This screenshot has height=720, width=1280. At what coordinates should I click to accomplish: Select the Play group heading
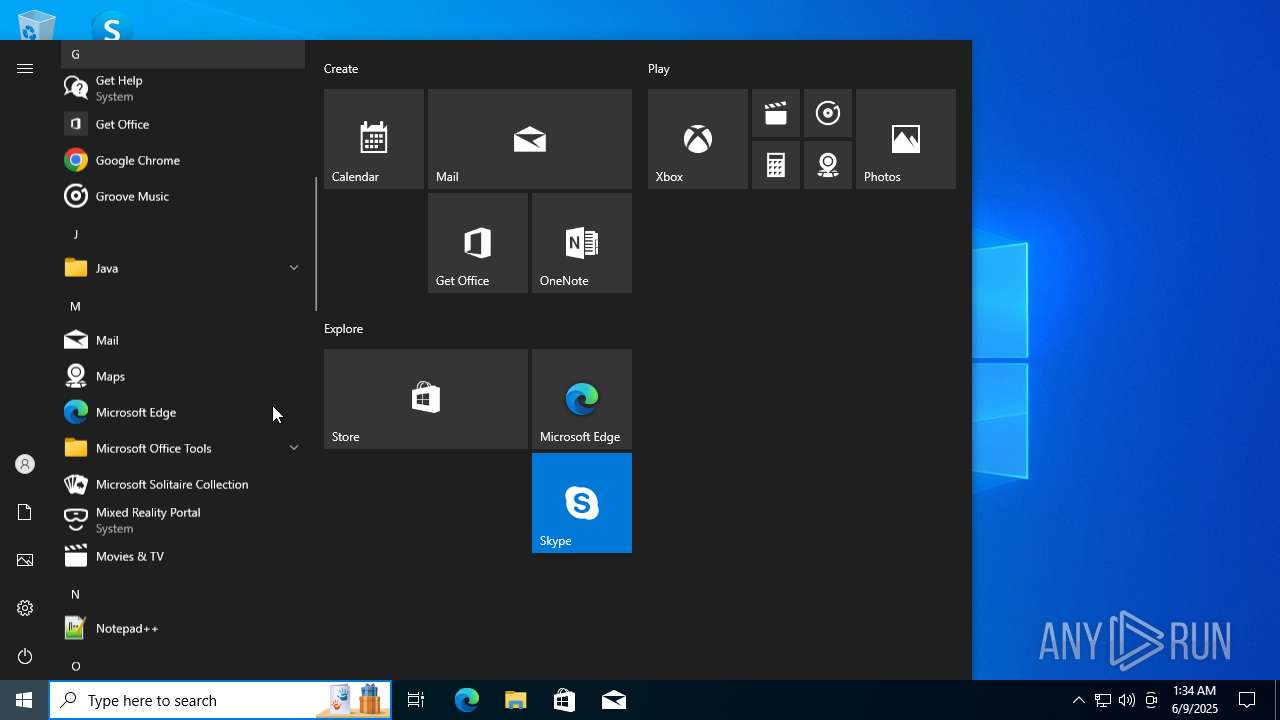(659, 69)
